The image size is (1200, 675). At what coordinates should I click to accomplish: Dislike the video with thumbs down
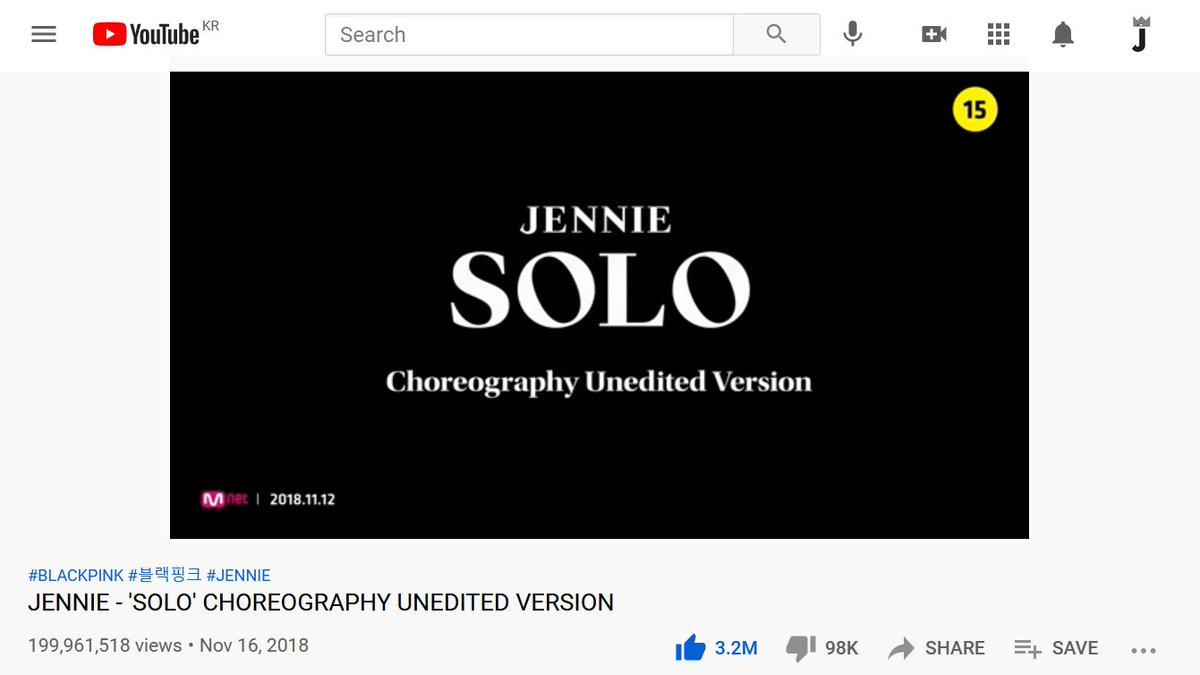(x=801, y=648)
